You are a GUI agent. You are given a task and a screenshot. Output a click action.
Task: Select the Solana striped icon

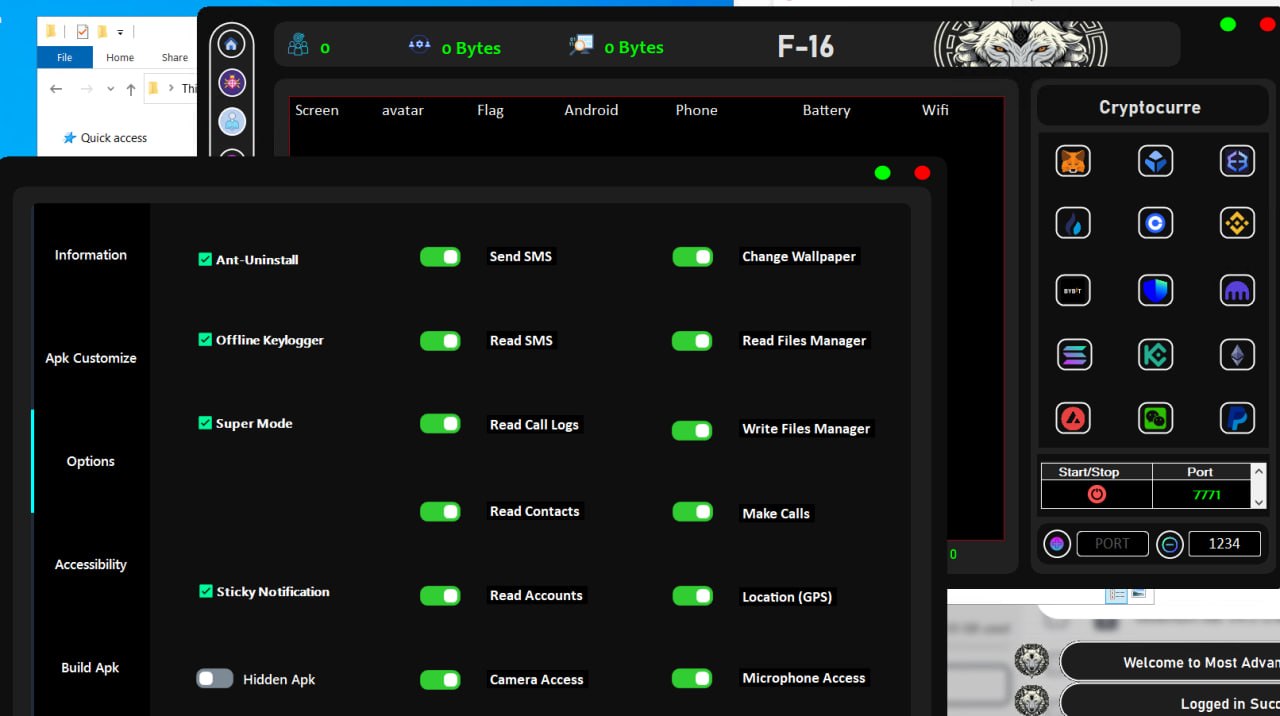click(1073, 354)
